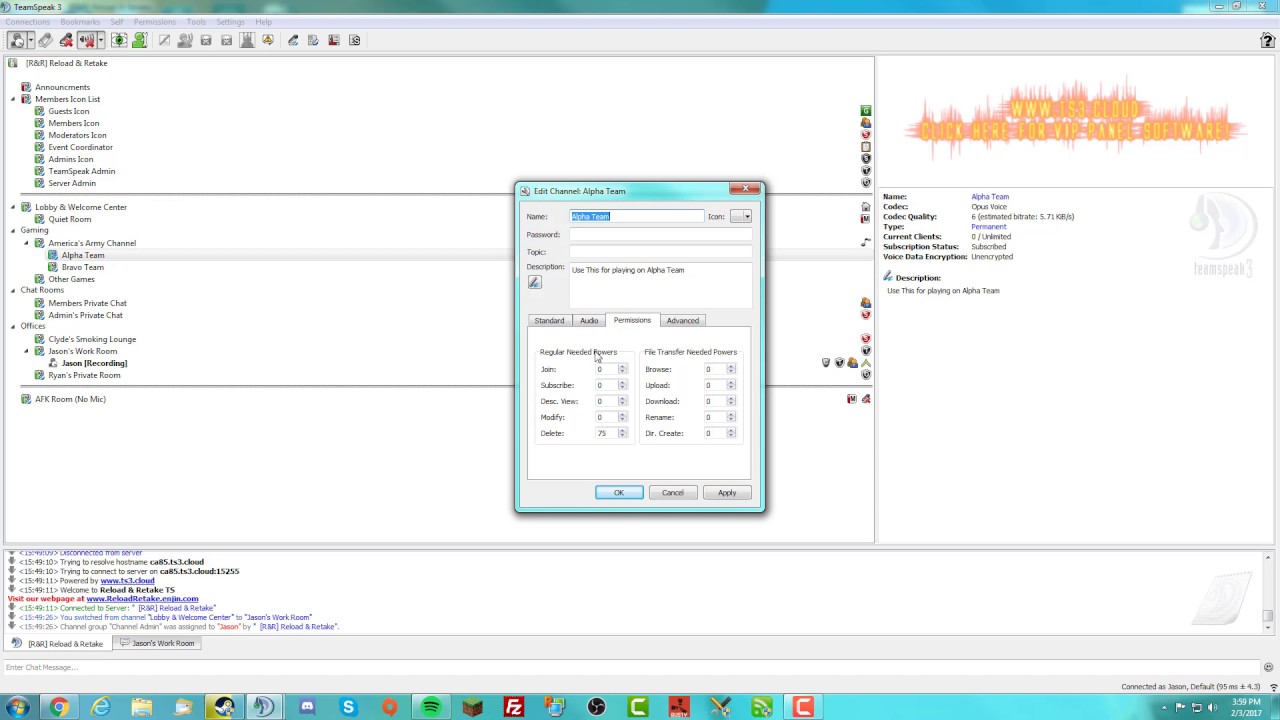Viewport: 1280px width, 720px height.
Task: Collapse the Lobby & Welcome Center channel
Action: (13, 207)
